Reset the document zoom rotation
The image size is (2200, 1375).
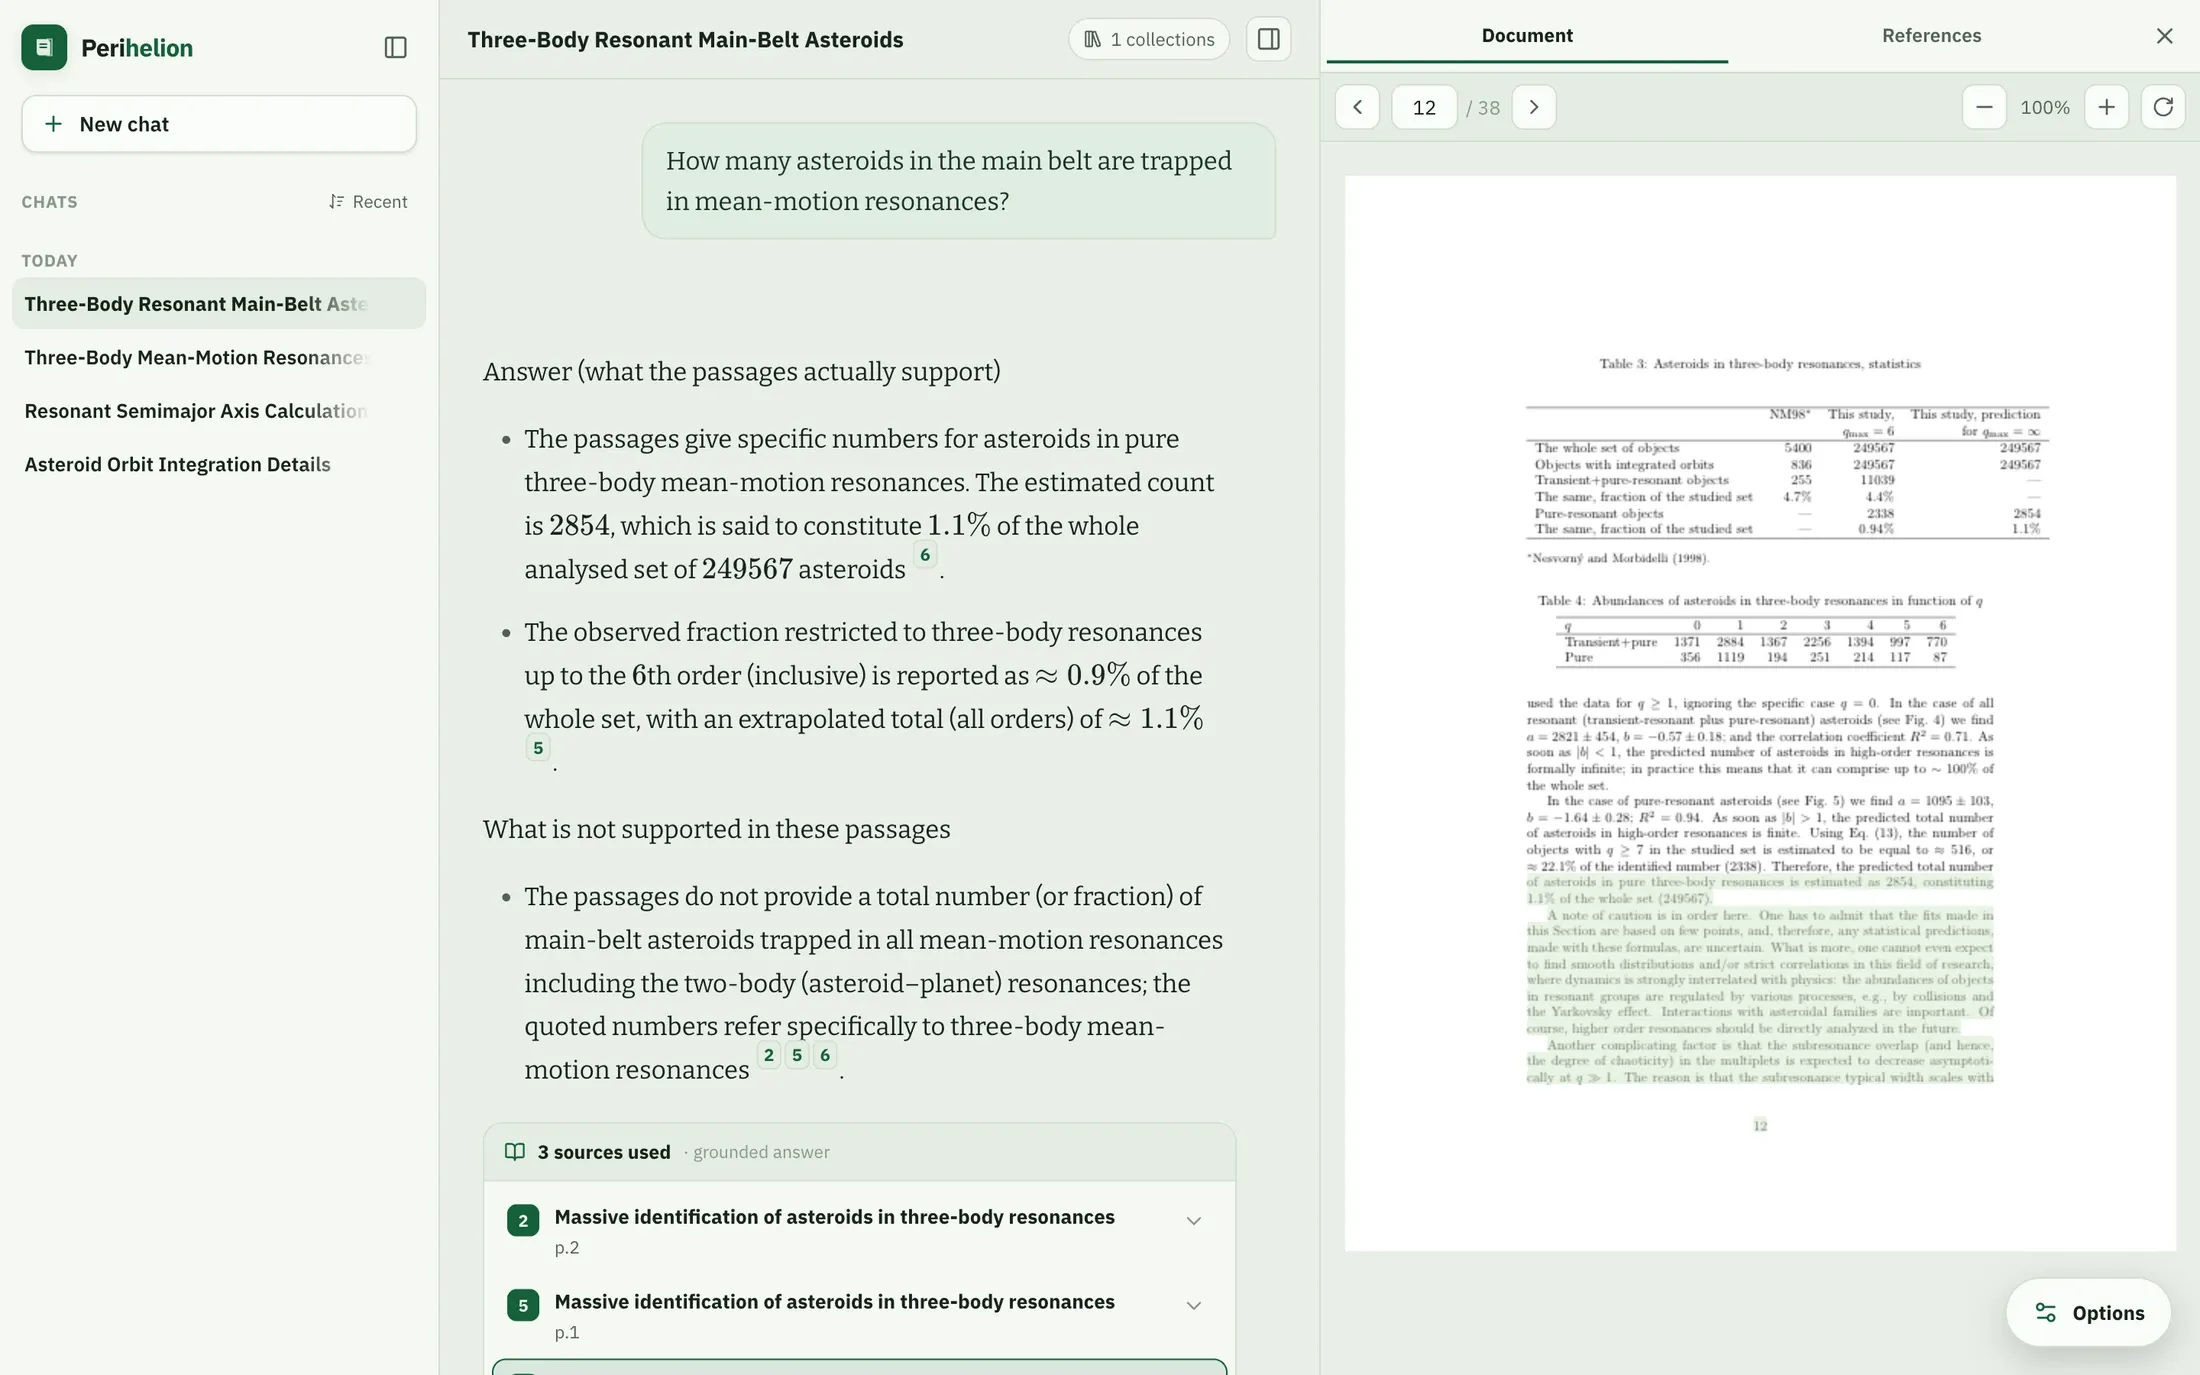click(x=2162, y=107)
